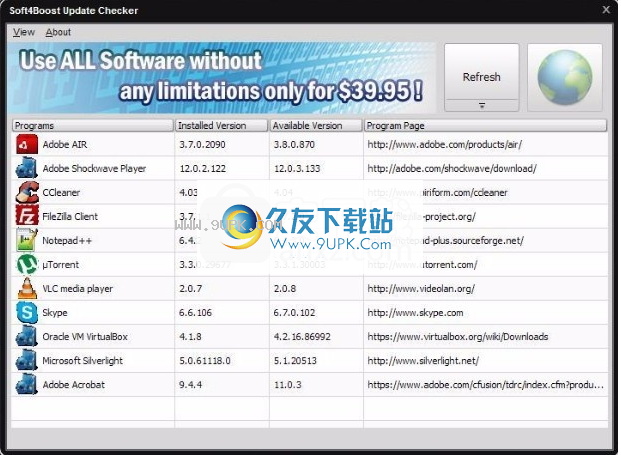Image resolution: width=621 pixels, height=455 pixels.
Task: Open the silverlight.net link
Action: (x=423, y=361)
